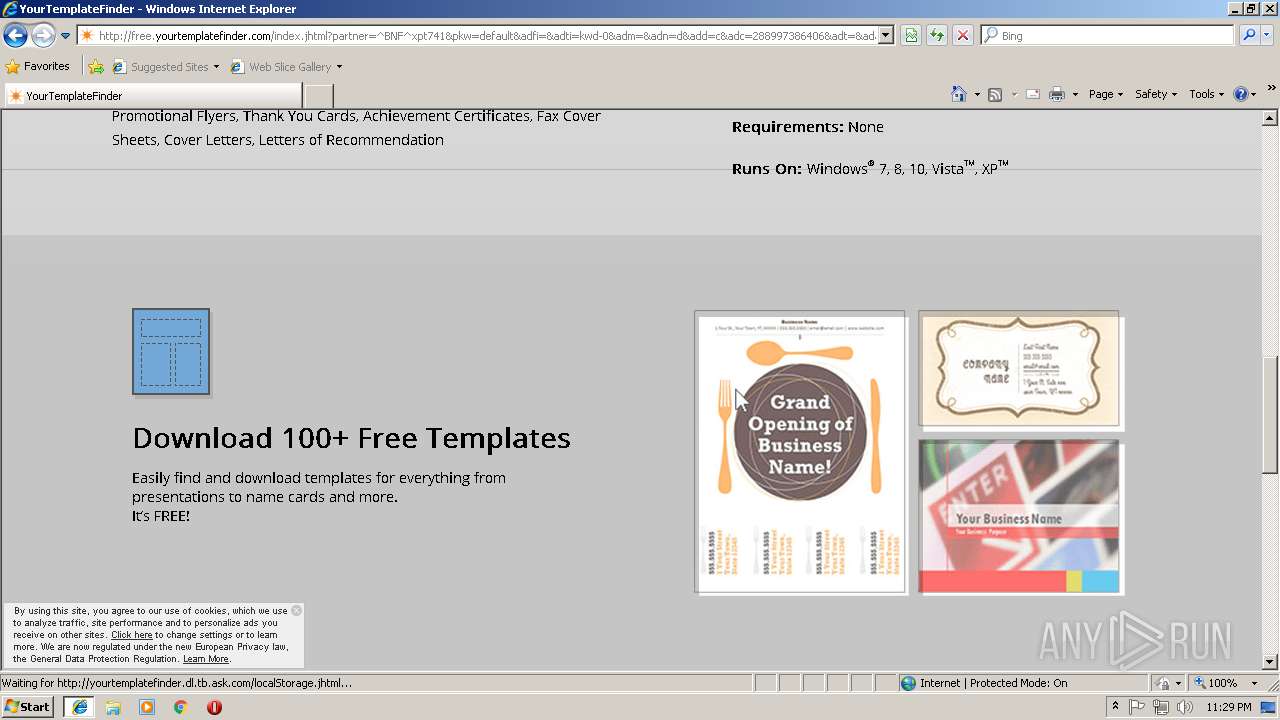The image size is (1280, 720).
Task: Open the Favorites star button
Action: coord(38,67)
